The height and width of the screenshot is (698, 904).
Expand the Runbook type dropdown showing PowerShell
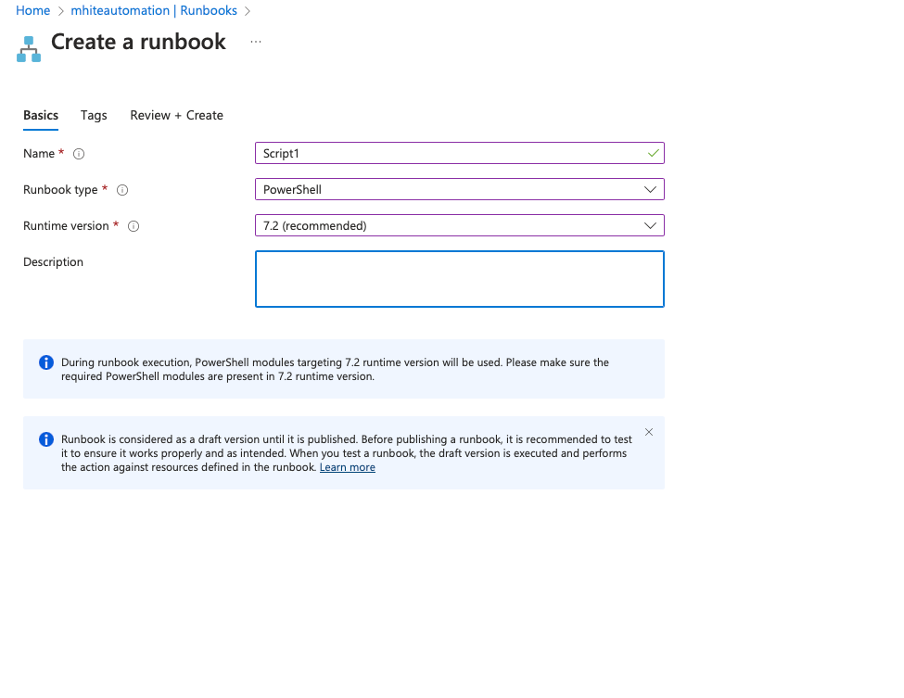point(459,189)
